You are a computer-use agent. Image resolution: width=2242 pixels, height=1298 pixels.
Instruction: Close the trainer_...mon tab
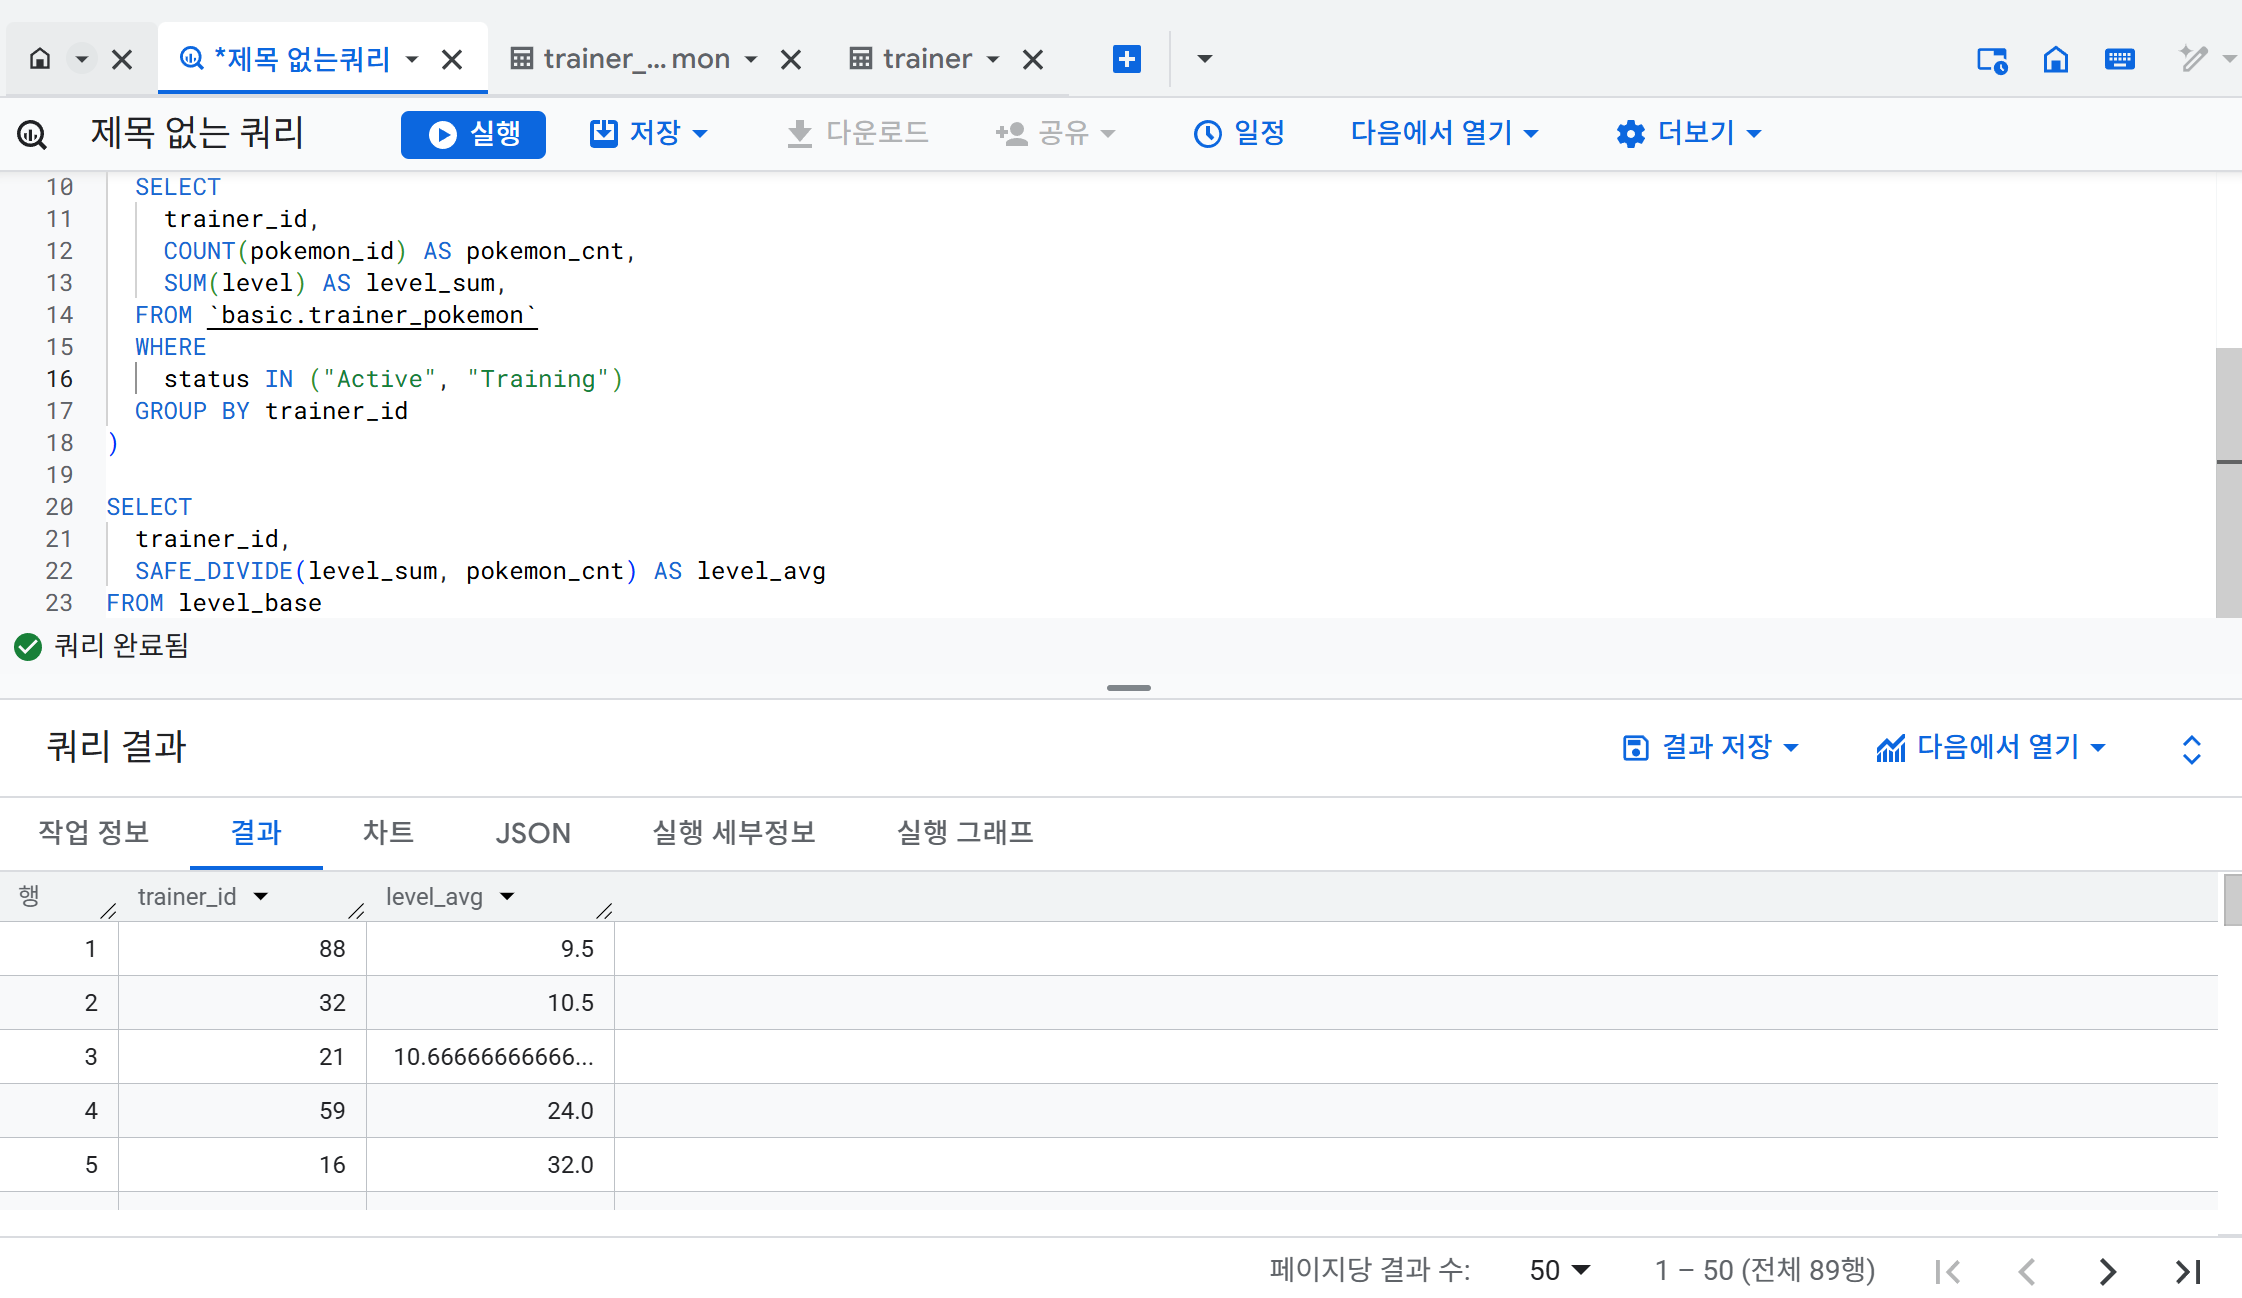point(791,60)
